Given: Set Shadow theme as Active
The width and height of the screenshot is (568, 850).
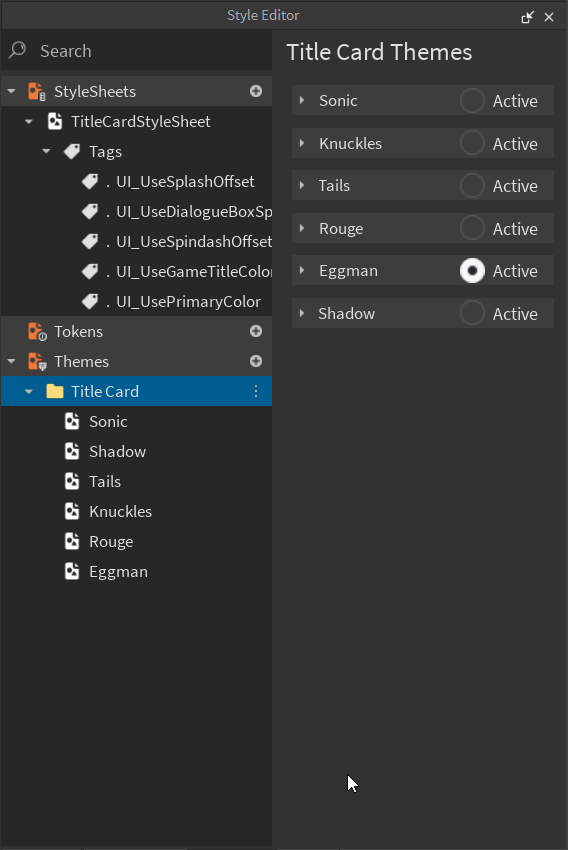Looking at the screenshot, I should tap(472, 313).
